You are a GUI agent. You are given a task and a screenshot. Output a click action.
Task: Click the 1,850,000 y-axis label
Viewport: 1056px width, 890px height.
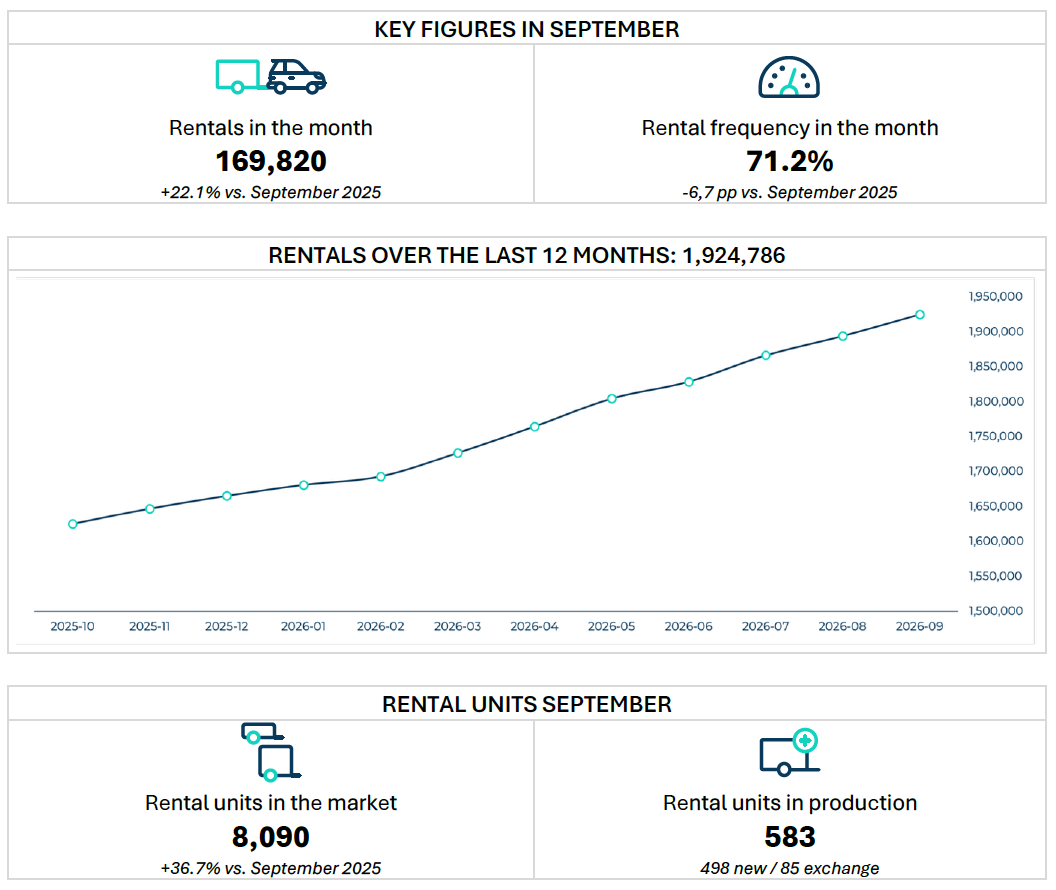coord(995,366)
